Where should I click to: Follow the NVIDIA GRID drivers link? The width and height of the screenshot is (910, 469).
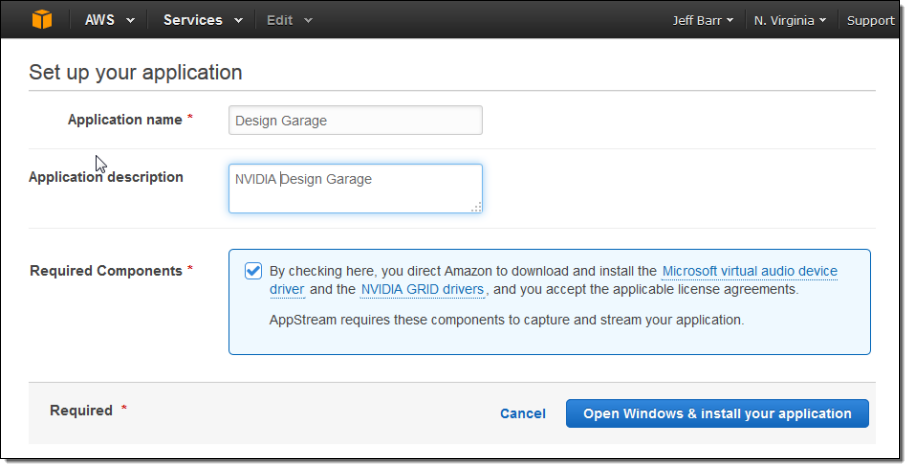423,290
